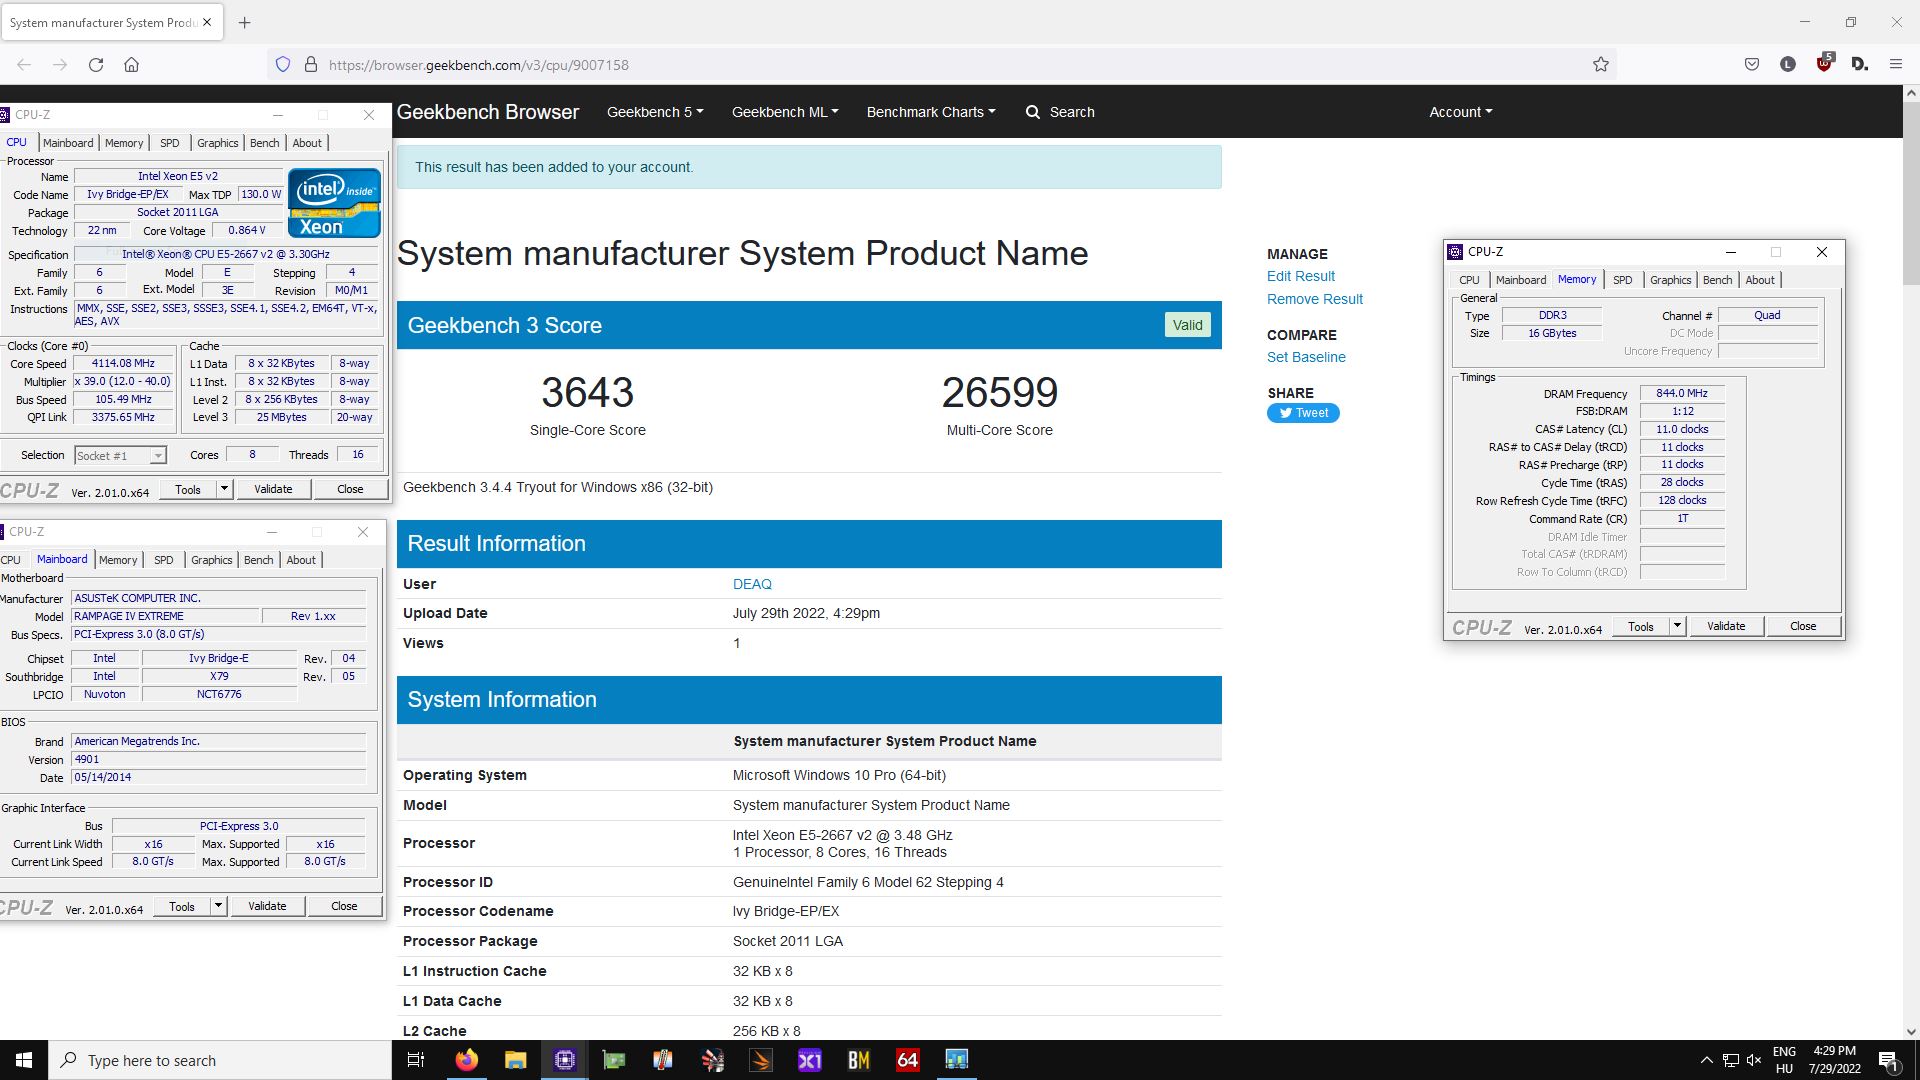1920x1080 pixels.
Task: Go back to the previous page
Action: pos(24,65)
